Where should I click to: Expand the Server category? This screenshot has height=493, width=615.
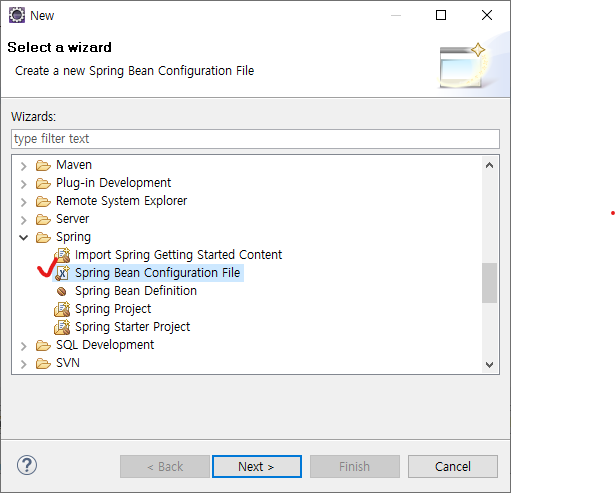tap(24, 219)
